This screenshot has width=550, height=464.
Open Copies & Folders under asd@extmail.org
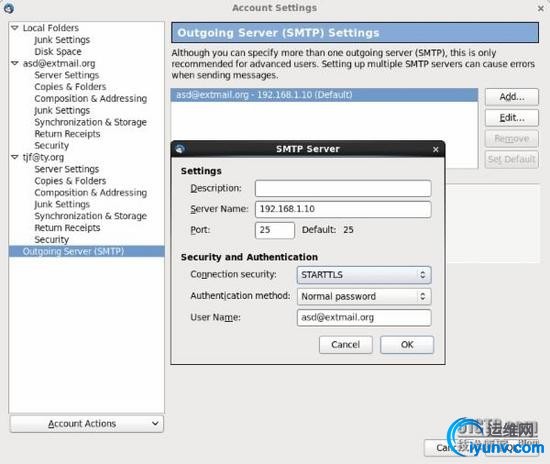(70, 87)
